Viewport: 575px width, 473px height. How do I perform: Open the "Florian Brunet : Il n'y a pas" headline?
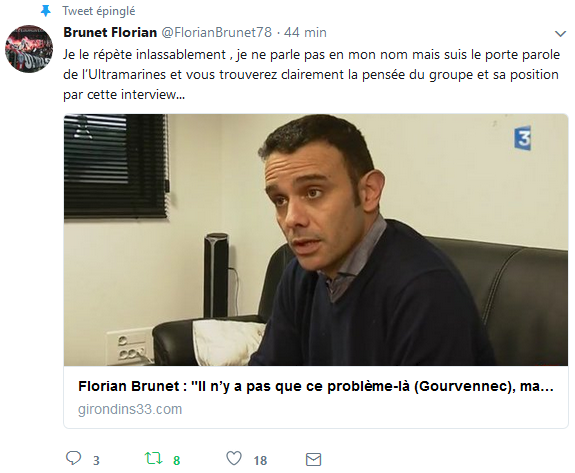[316, 386]
